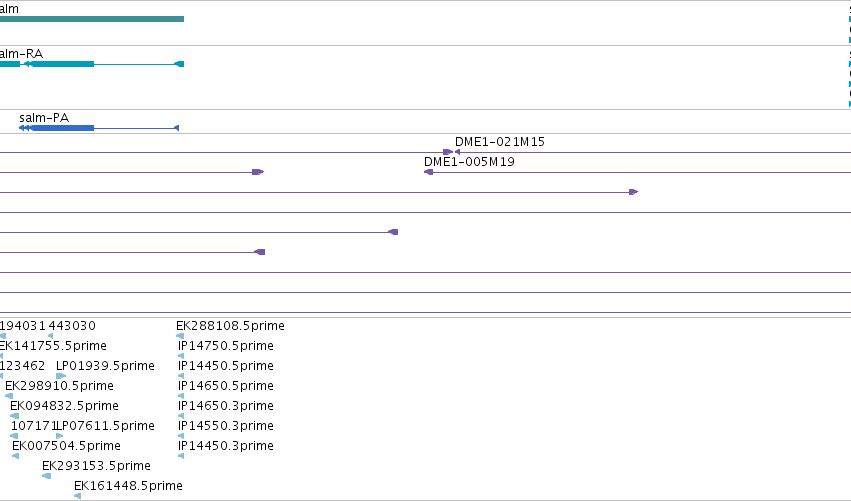Select the IP14450.5prime EST label
The image size is (851, 501).
[226, 366]
